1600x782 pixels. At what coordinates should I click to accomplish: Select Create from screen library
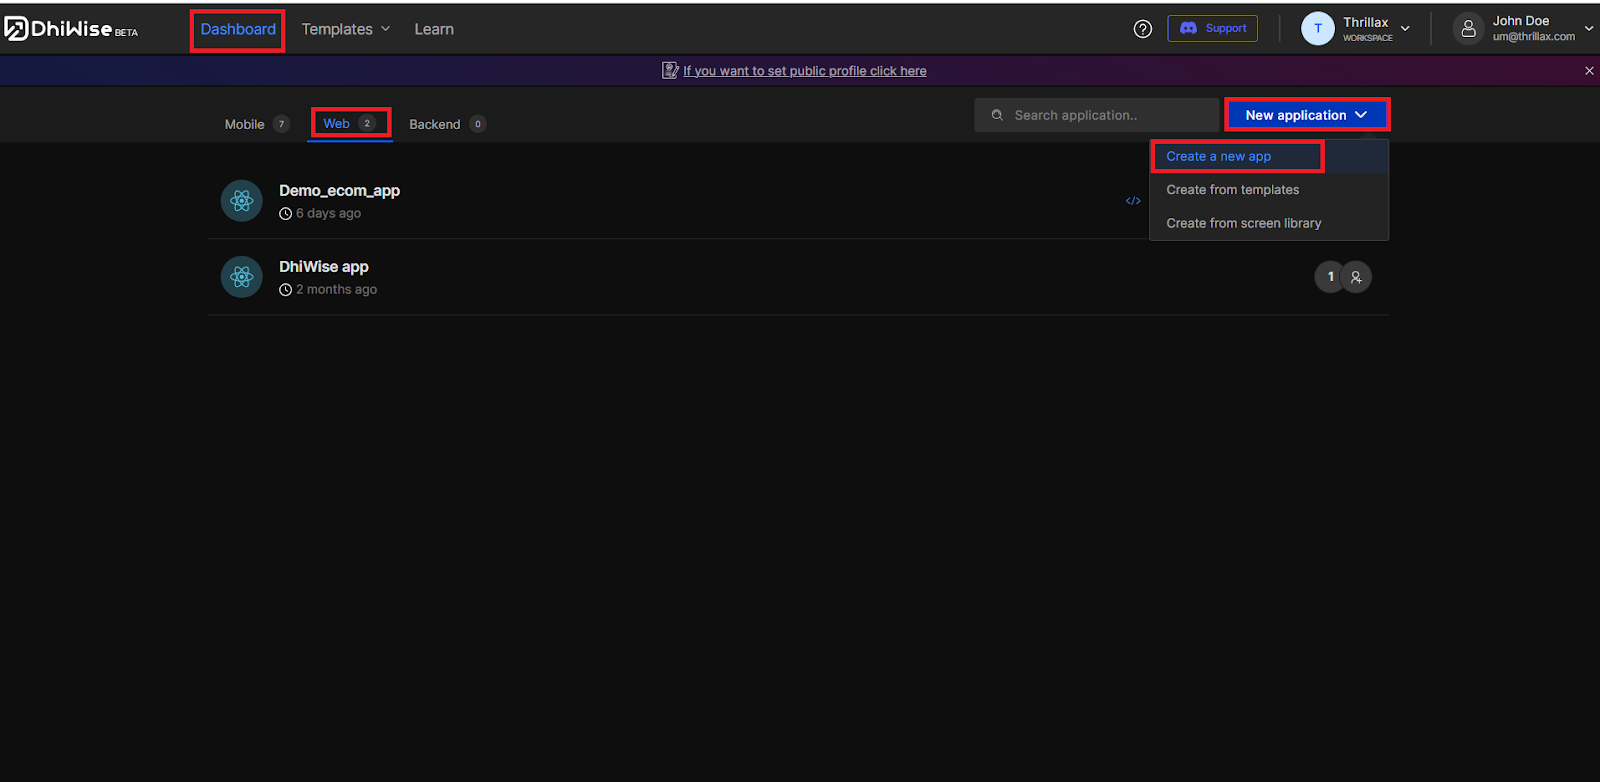pos(1243,223)
